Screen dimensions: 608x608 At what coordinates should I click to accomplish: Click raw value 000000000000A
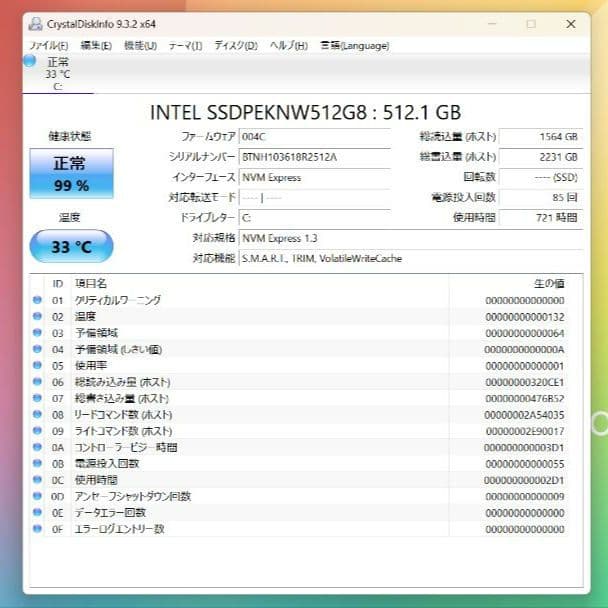click(524, 350)
